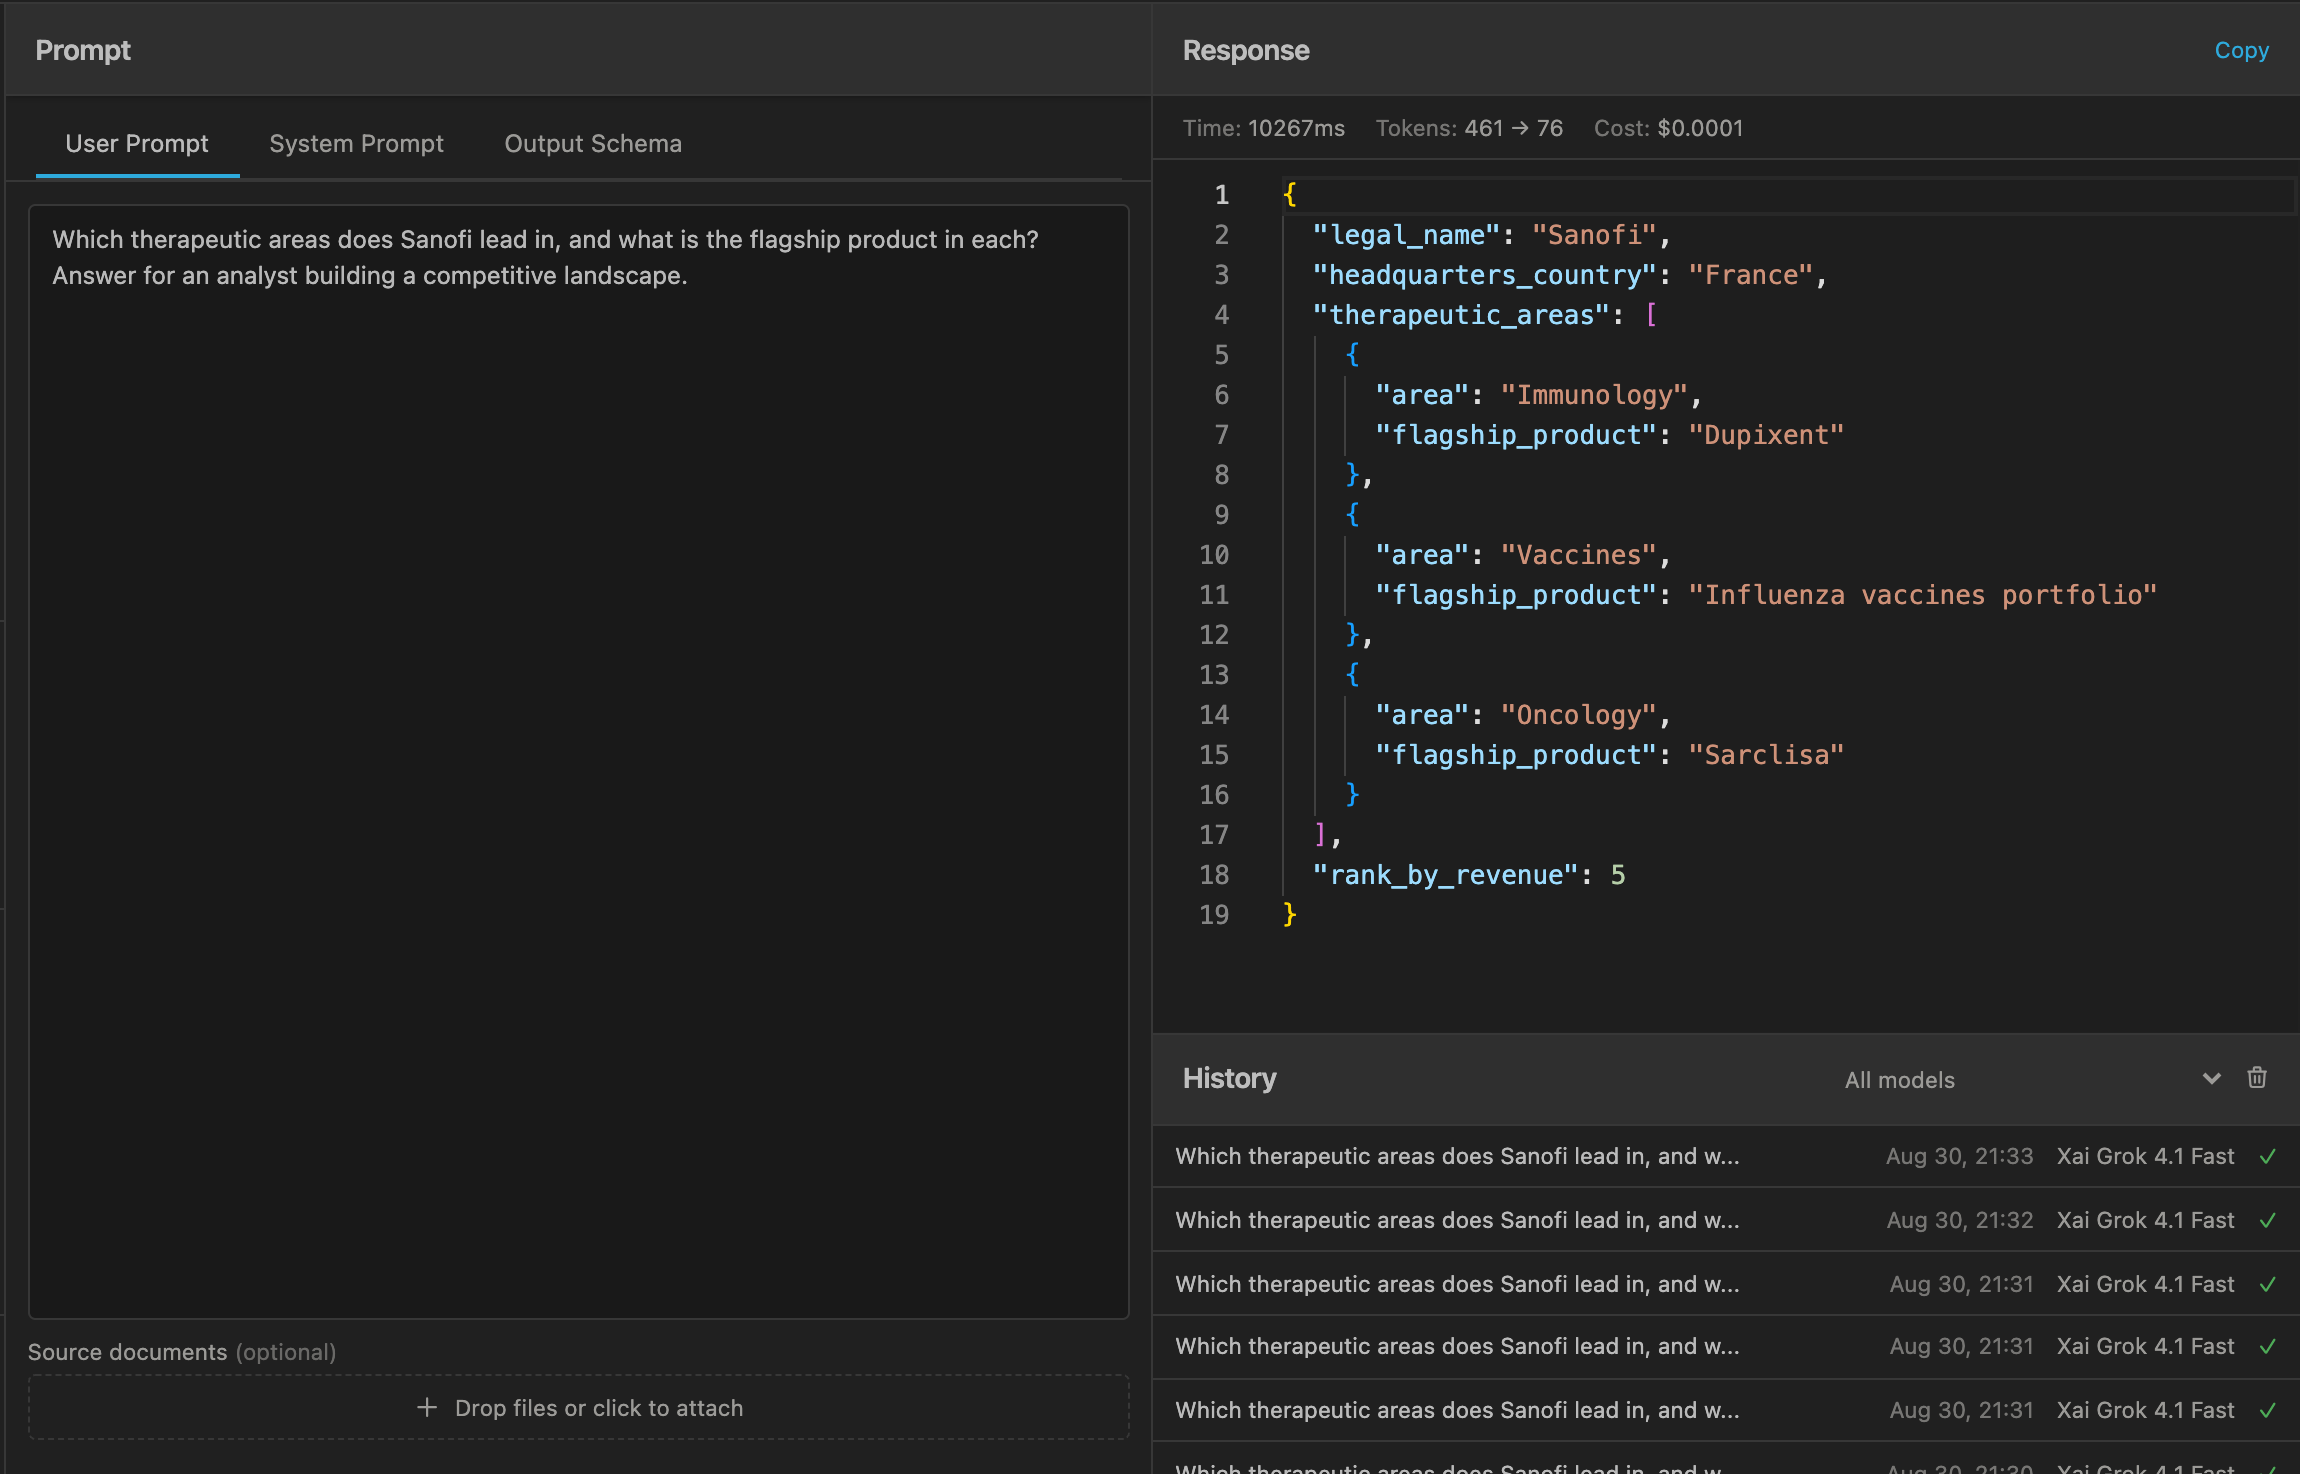
Task: Delete history using the trash icon
Action: (2257, 1078)
